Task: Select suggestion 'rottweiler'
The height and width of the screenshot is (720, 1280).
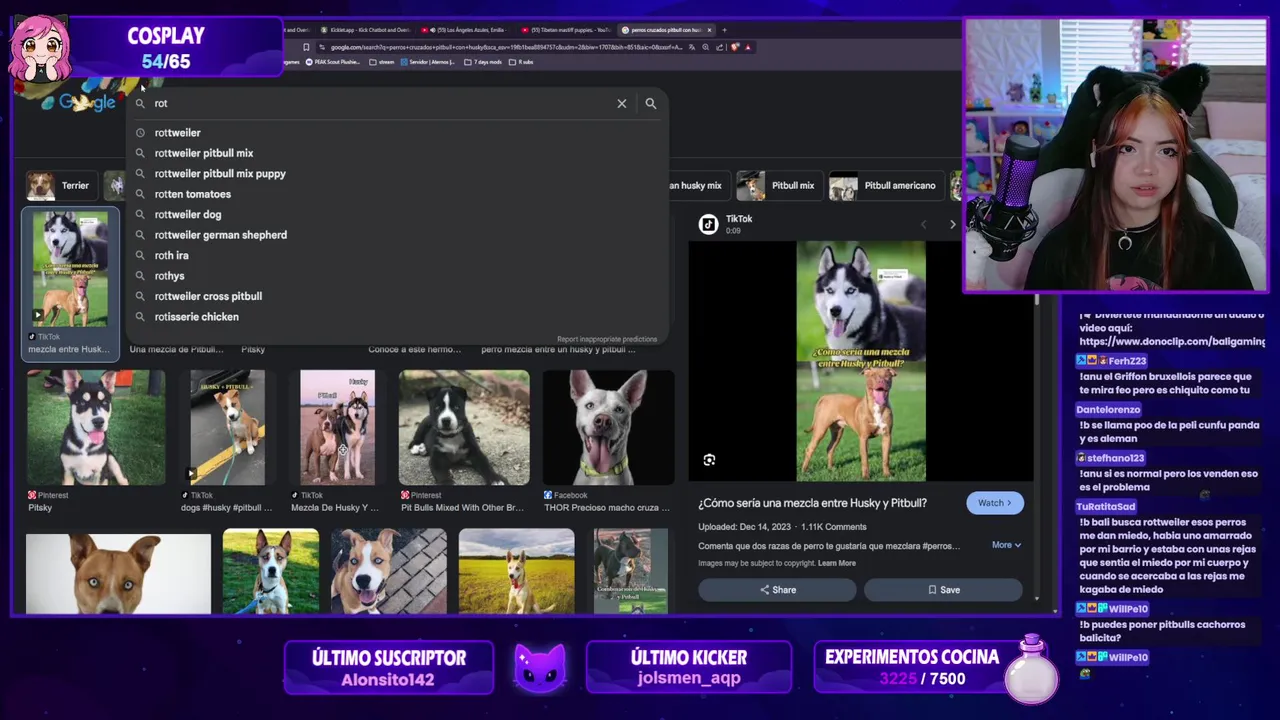Action: point(177,132)
